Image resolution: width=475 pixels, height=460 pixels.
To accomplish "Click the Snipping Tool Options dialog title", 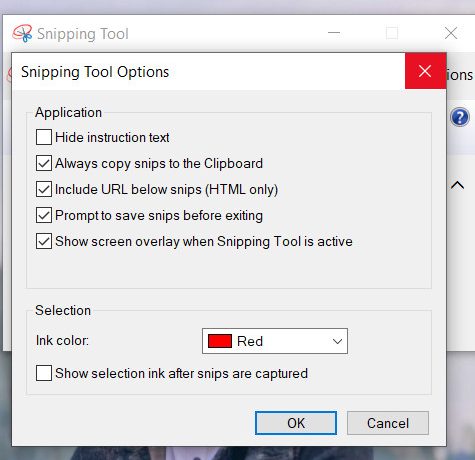I will point(95,72).
